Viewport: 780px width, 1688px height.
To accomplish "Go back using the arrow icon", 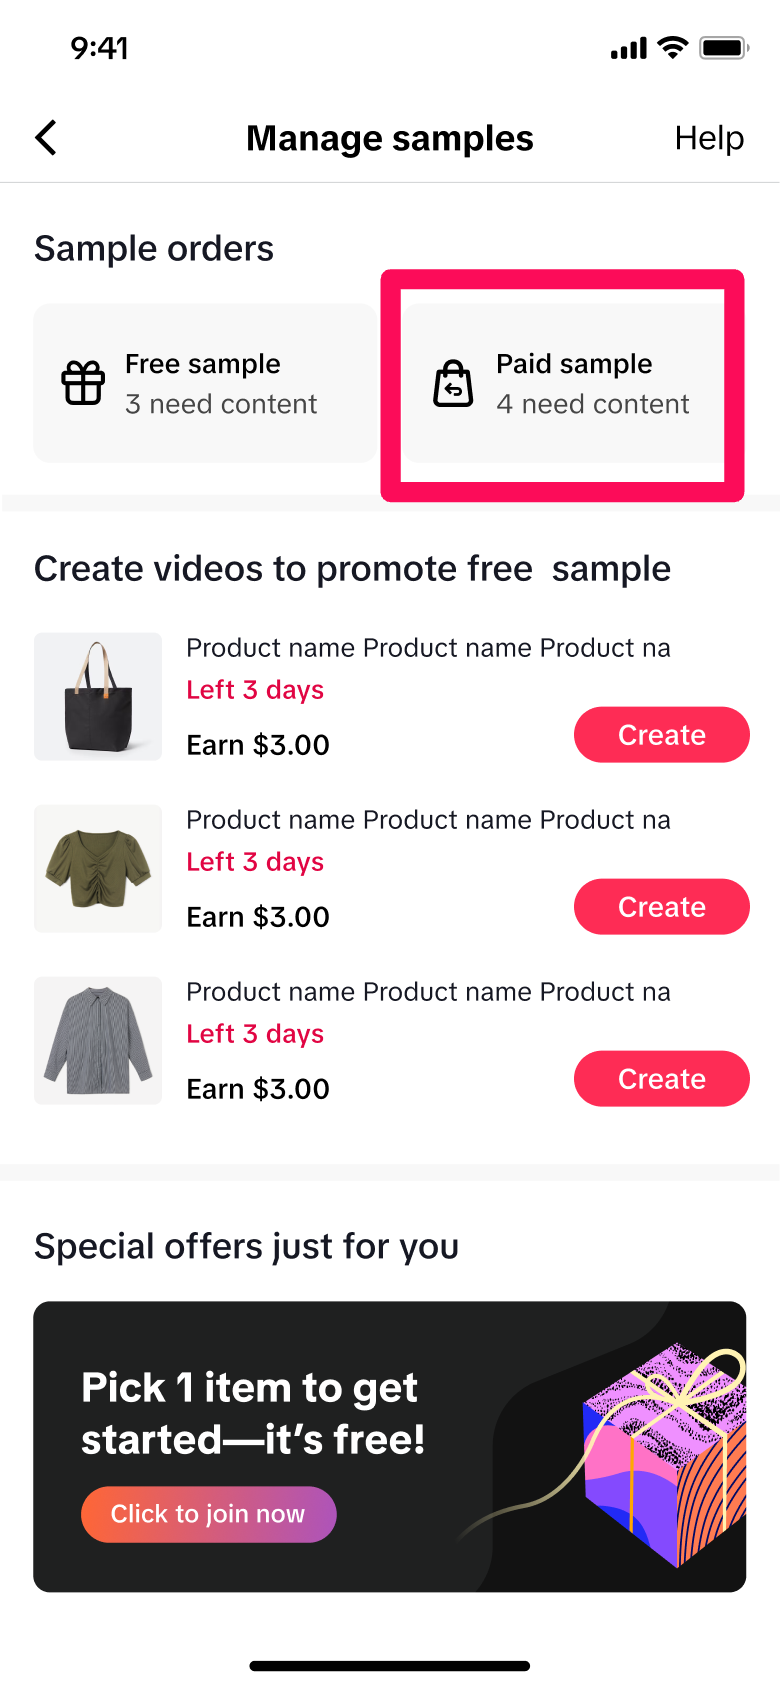I will click(46, 138).
